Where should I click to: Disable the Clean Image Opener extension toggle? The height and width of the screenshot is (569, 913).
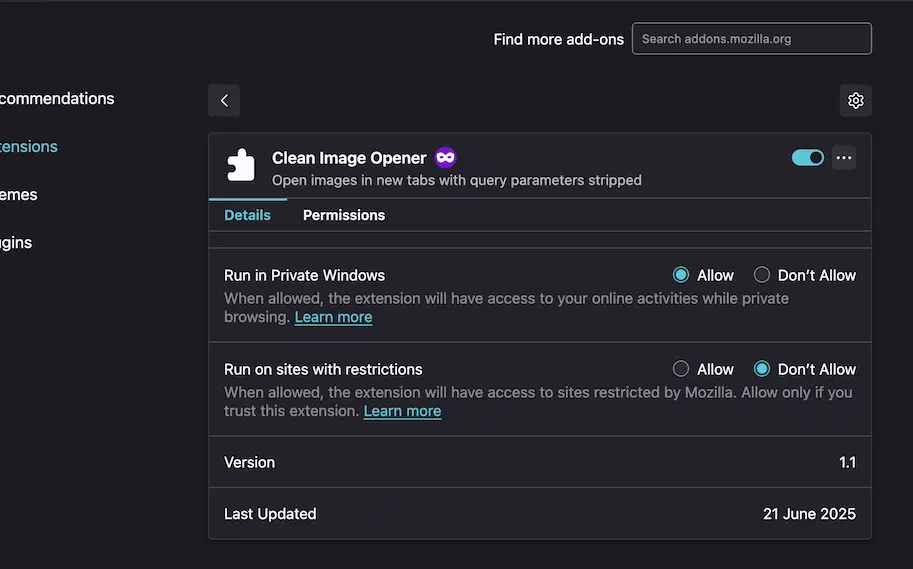pyautogui.click(x=808, y=157)
